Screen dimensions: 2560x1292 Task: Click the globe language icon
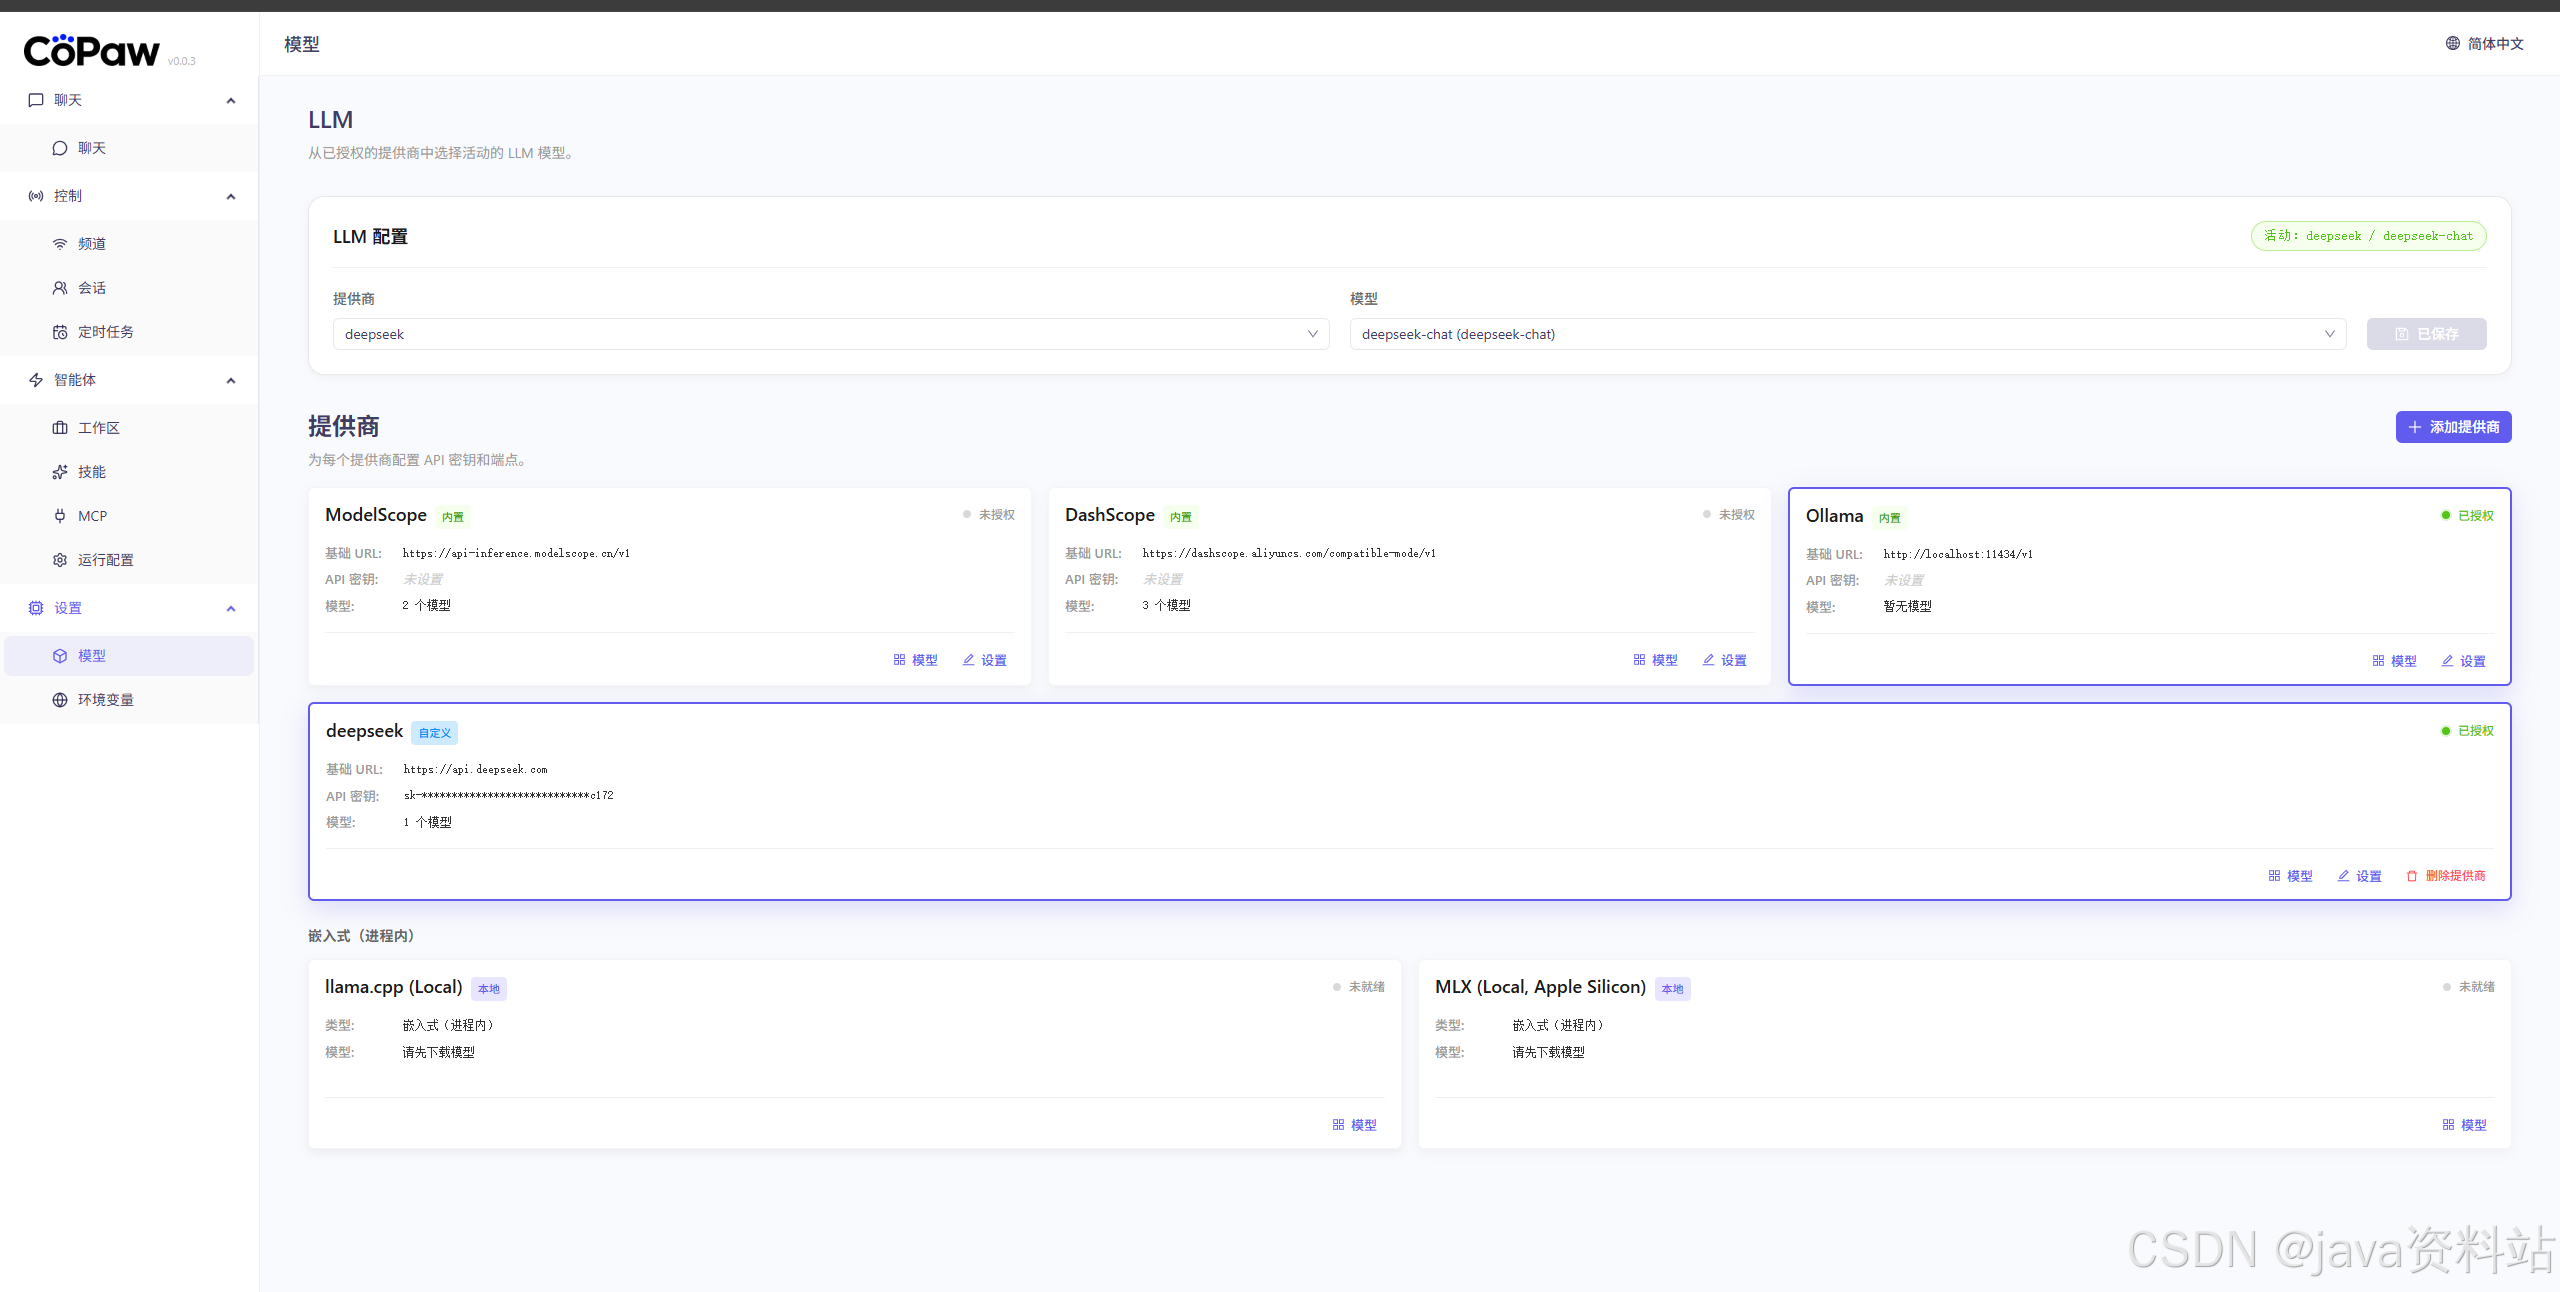tap(2452, 43)
